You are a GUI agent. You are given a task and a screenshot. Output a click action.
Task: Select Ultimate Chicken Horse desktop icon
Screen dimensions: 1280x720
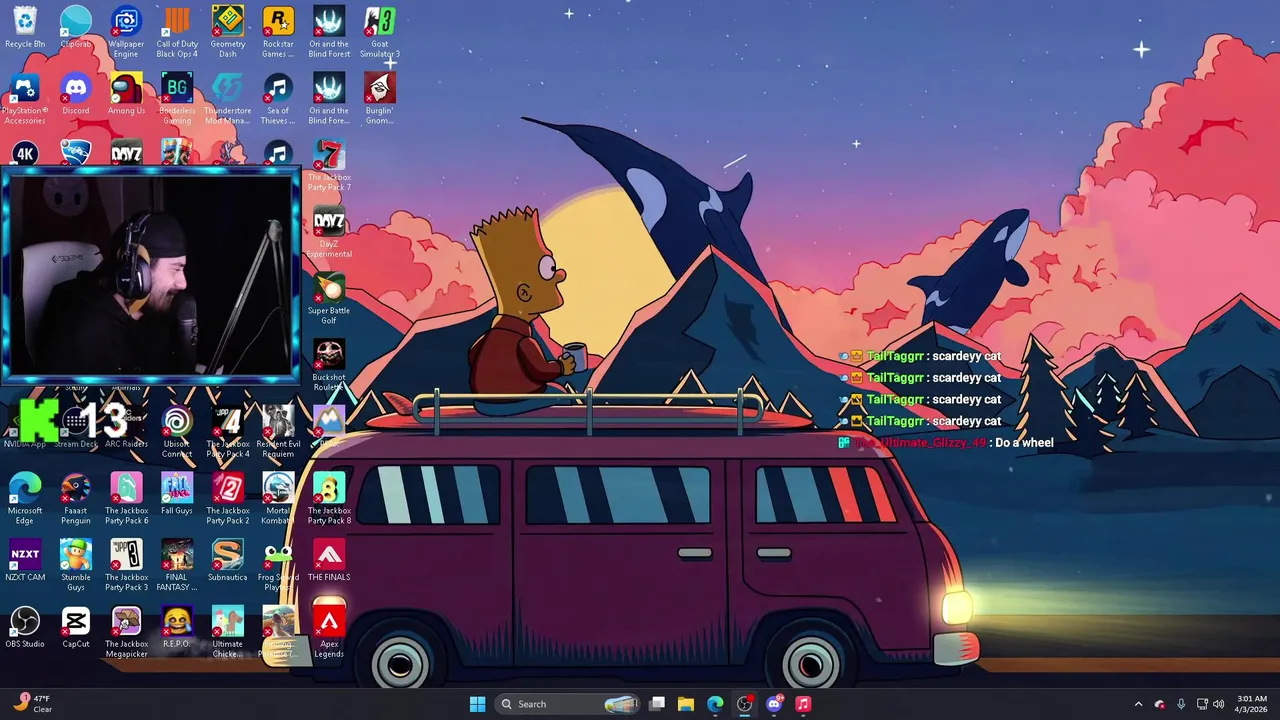pyautogui.click(x=227, y=633)
